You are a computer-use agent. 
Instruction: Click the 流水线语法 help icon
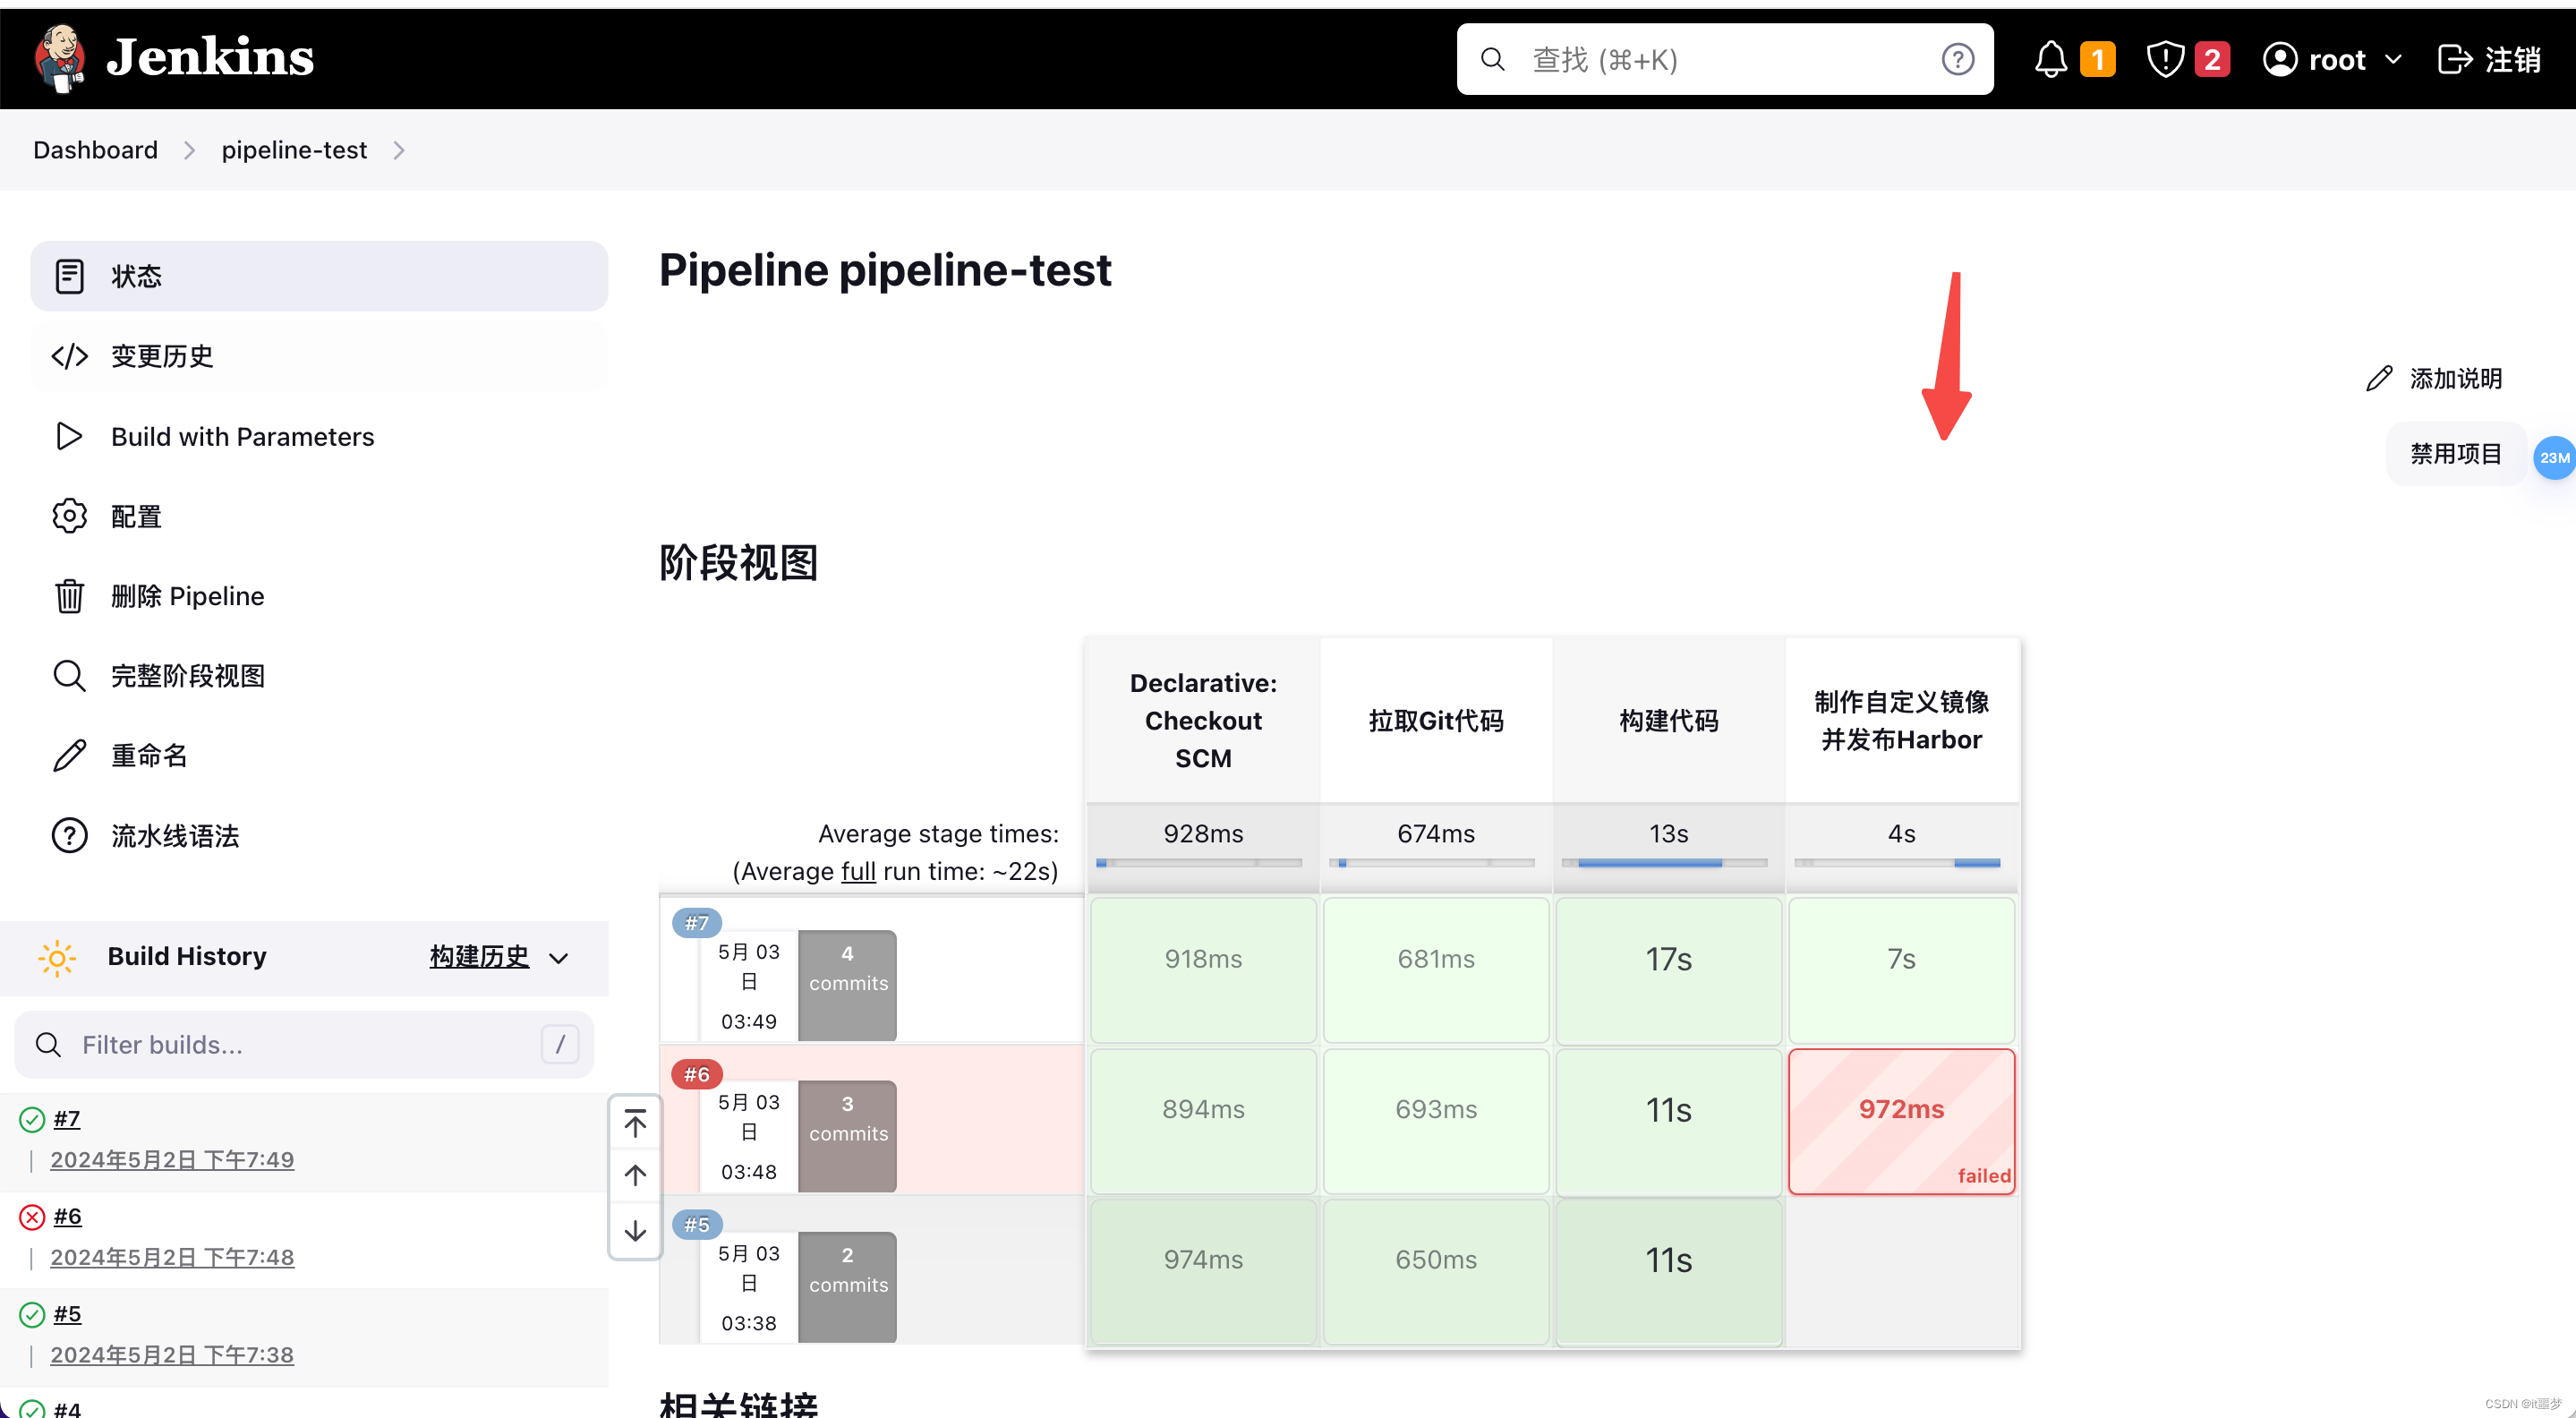point(70,834)
